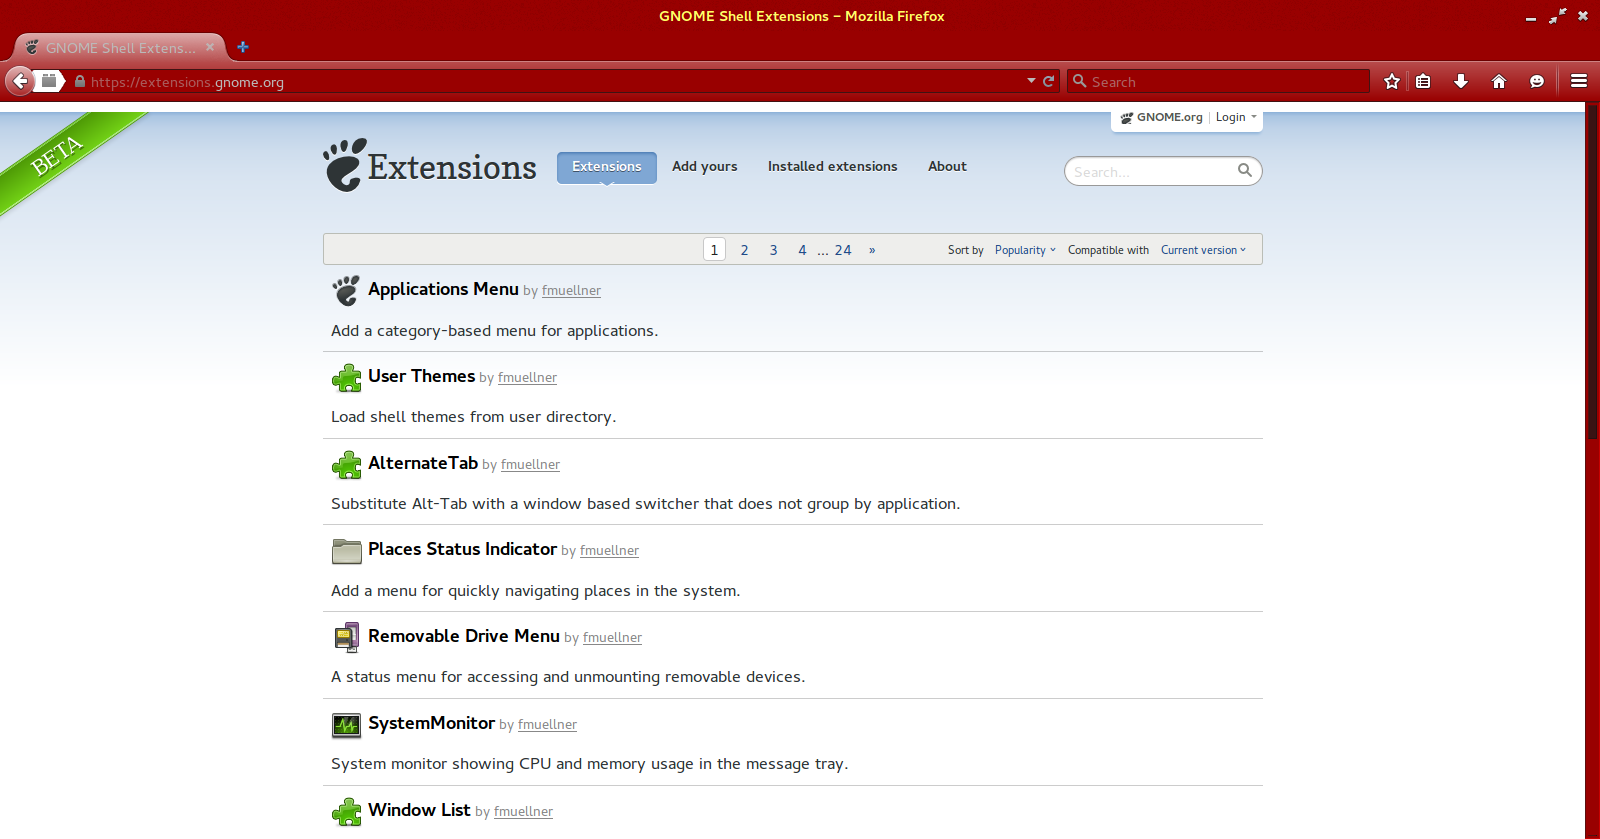The image size is (1600, 839).
Task: Click the User Themes puzzle piece icon
Action: [346, 377]
